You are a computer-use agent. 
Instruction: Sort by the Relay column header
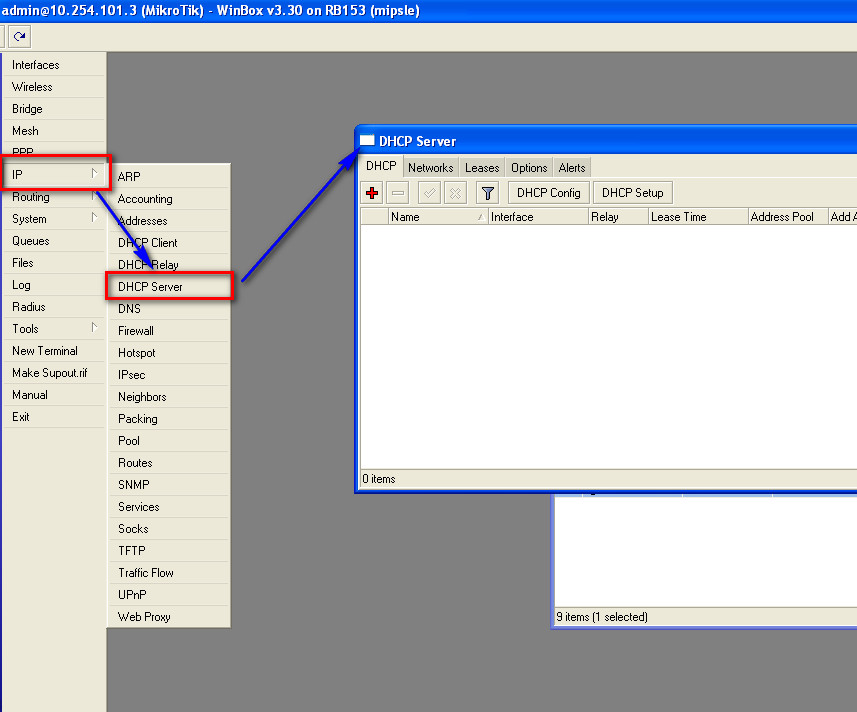tap(619, 217)
